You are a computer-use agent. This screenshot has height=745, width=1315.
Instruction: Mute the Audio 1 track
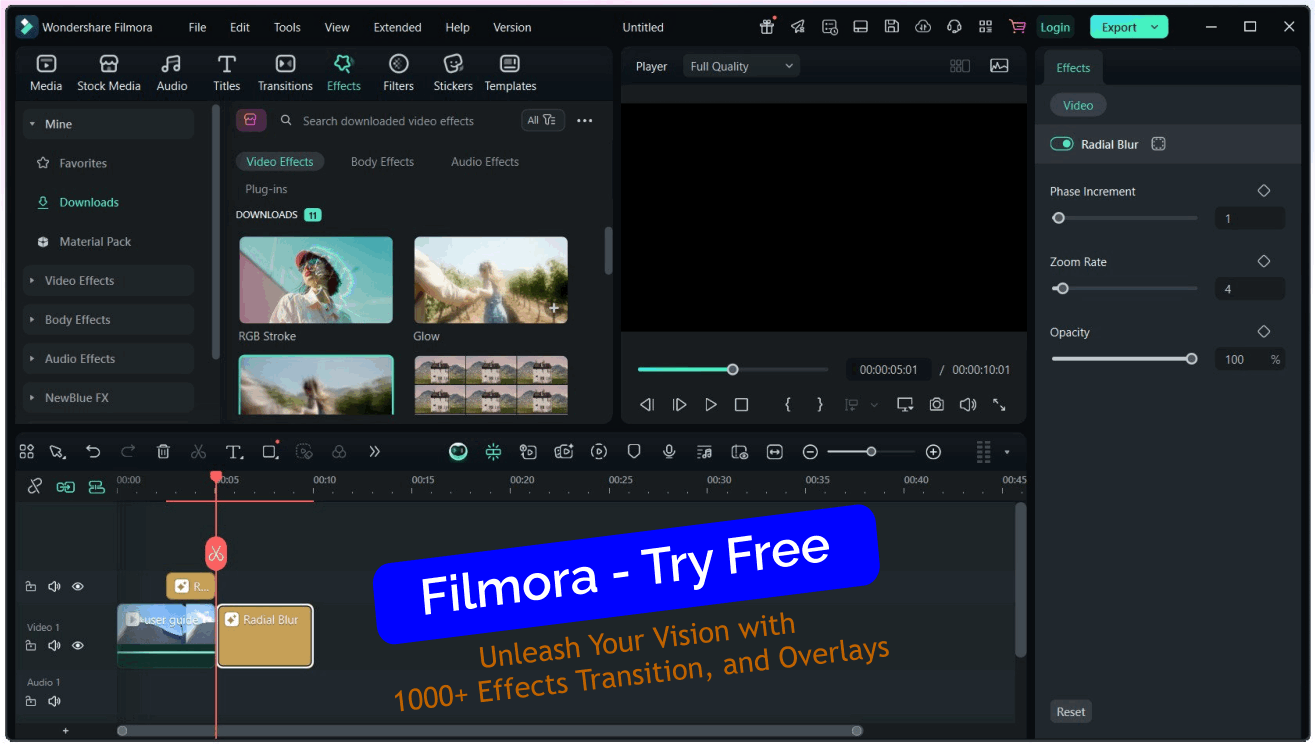pos(54,701)
